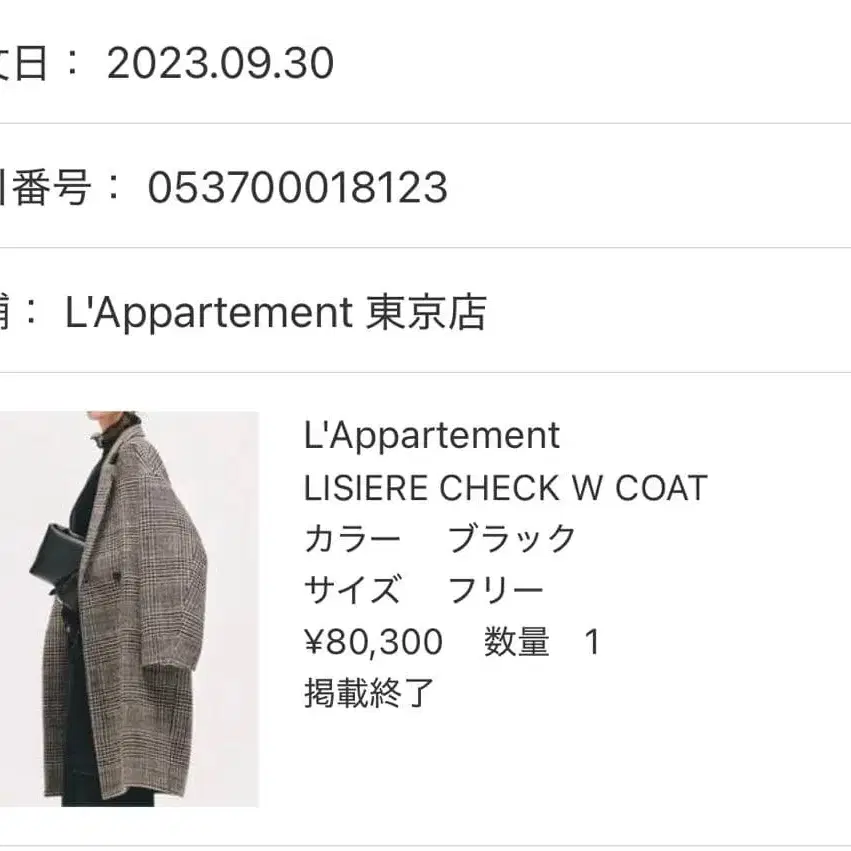Image resolution: width=851 pixels, height=851 pixels.
Task: Click the word COAT in item title
Action: pos(661,487)
